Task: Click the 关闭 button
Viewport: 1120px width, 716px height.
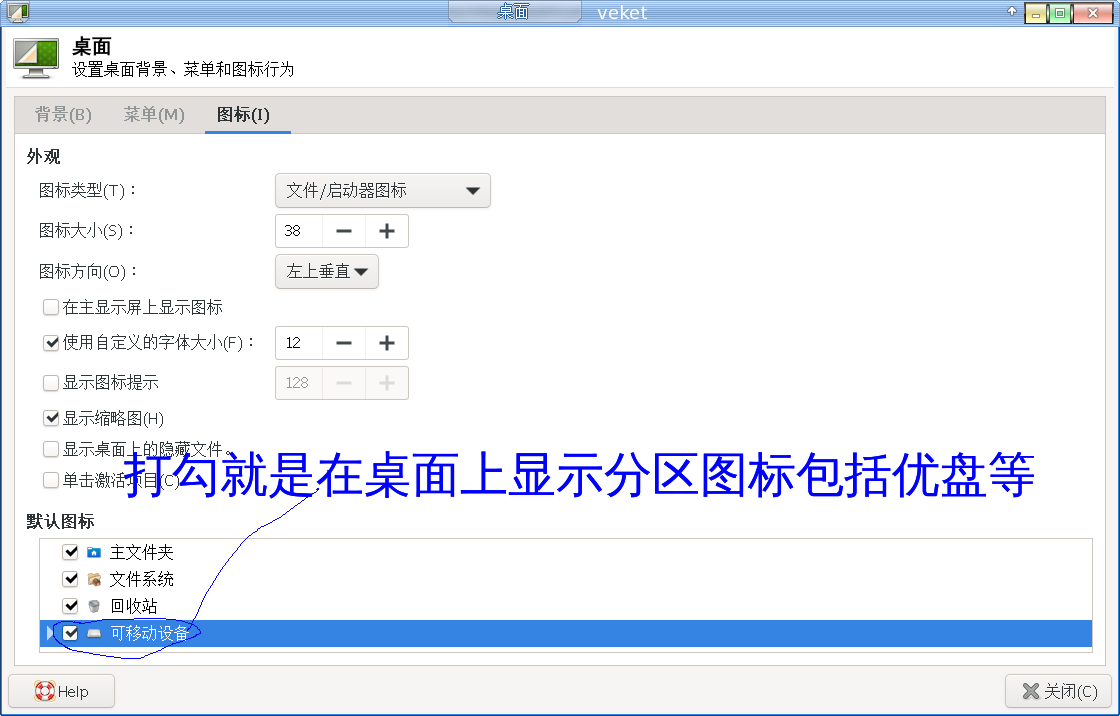Action: point(1059,691)
